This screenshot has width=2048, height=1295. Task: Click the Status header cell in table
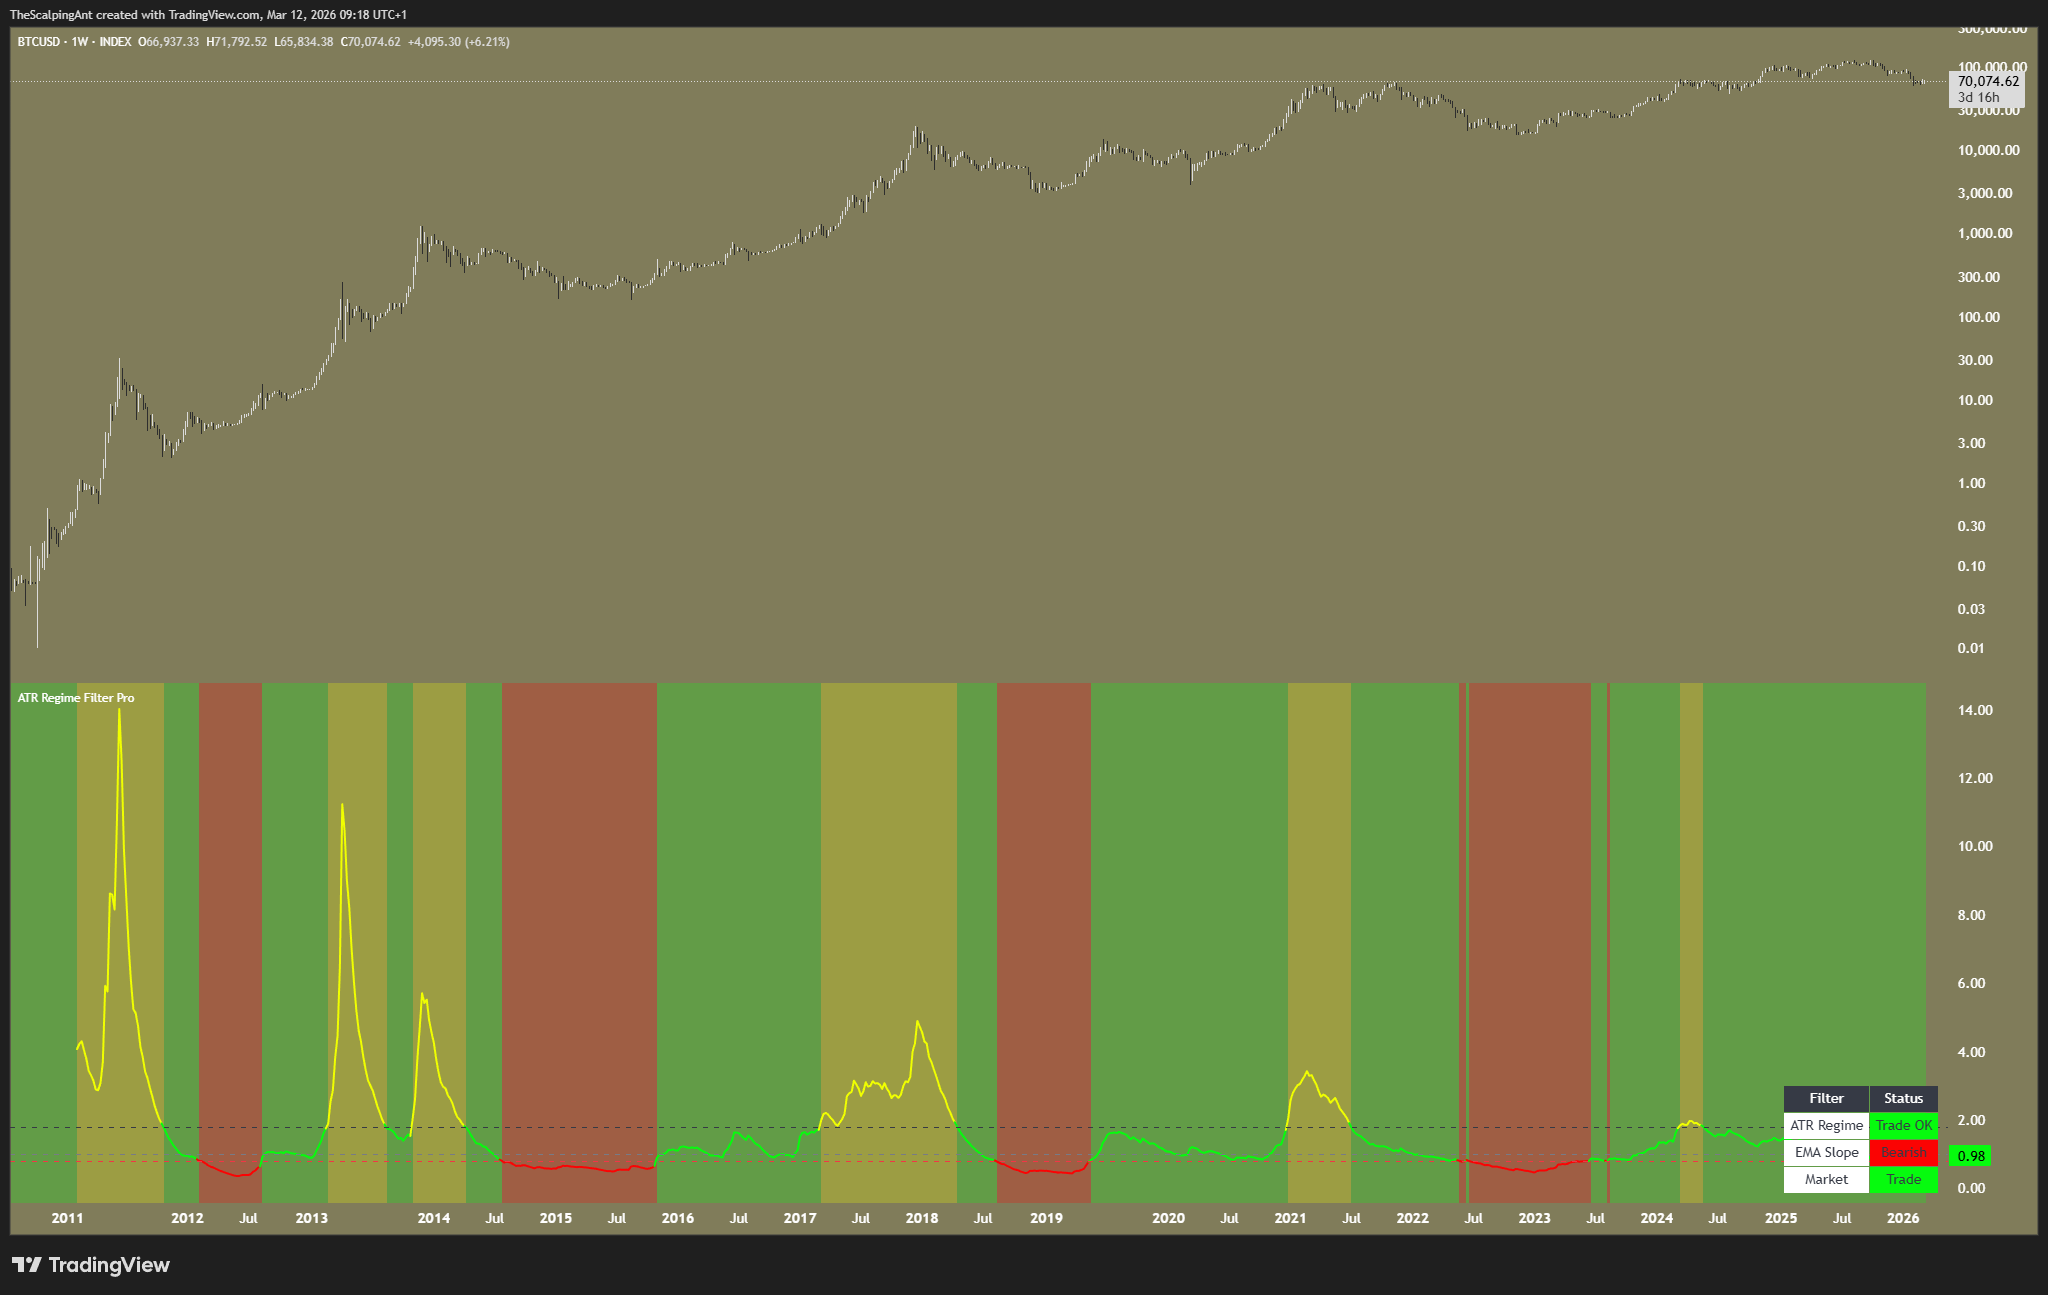click(x=1903, y=1098)
